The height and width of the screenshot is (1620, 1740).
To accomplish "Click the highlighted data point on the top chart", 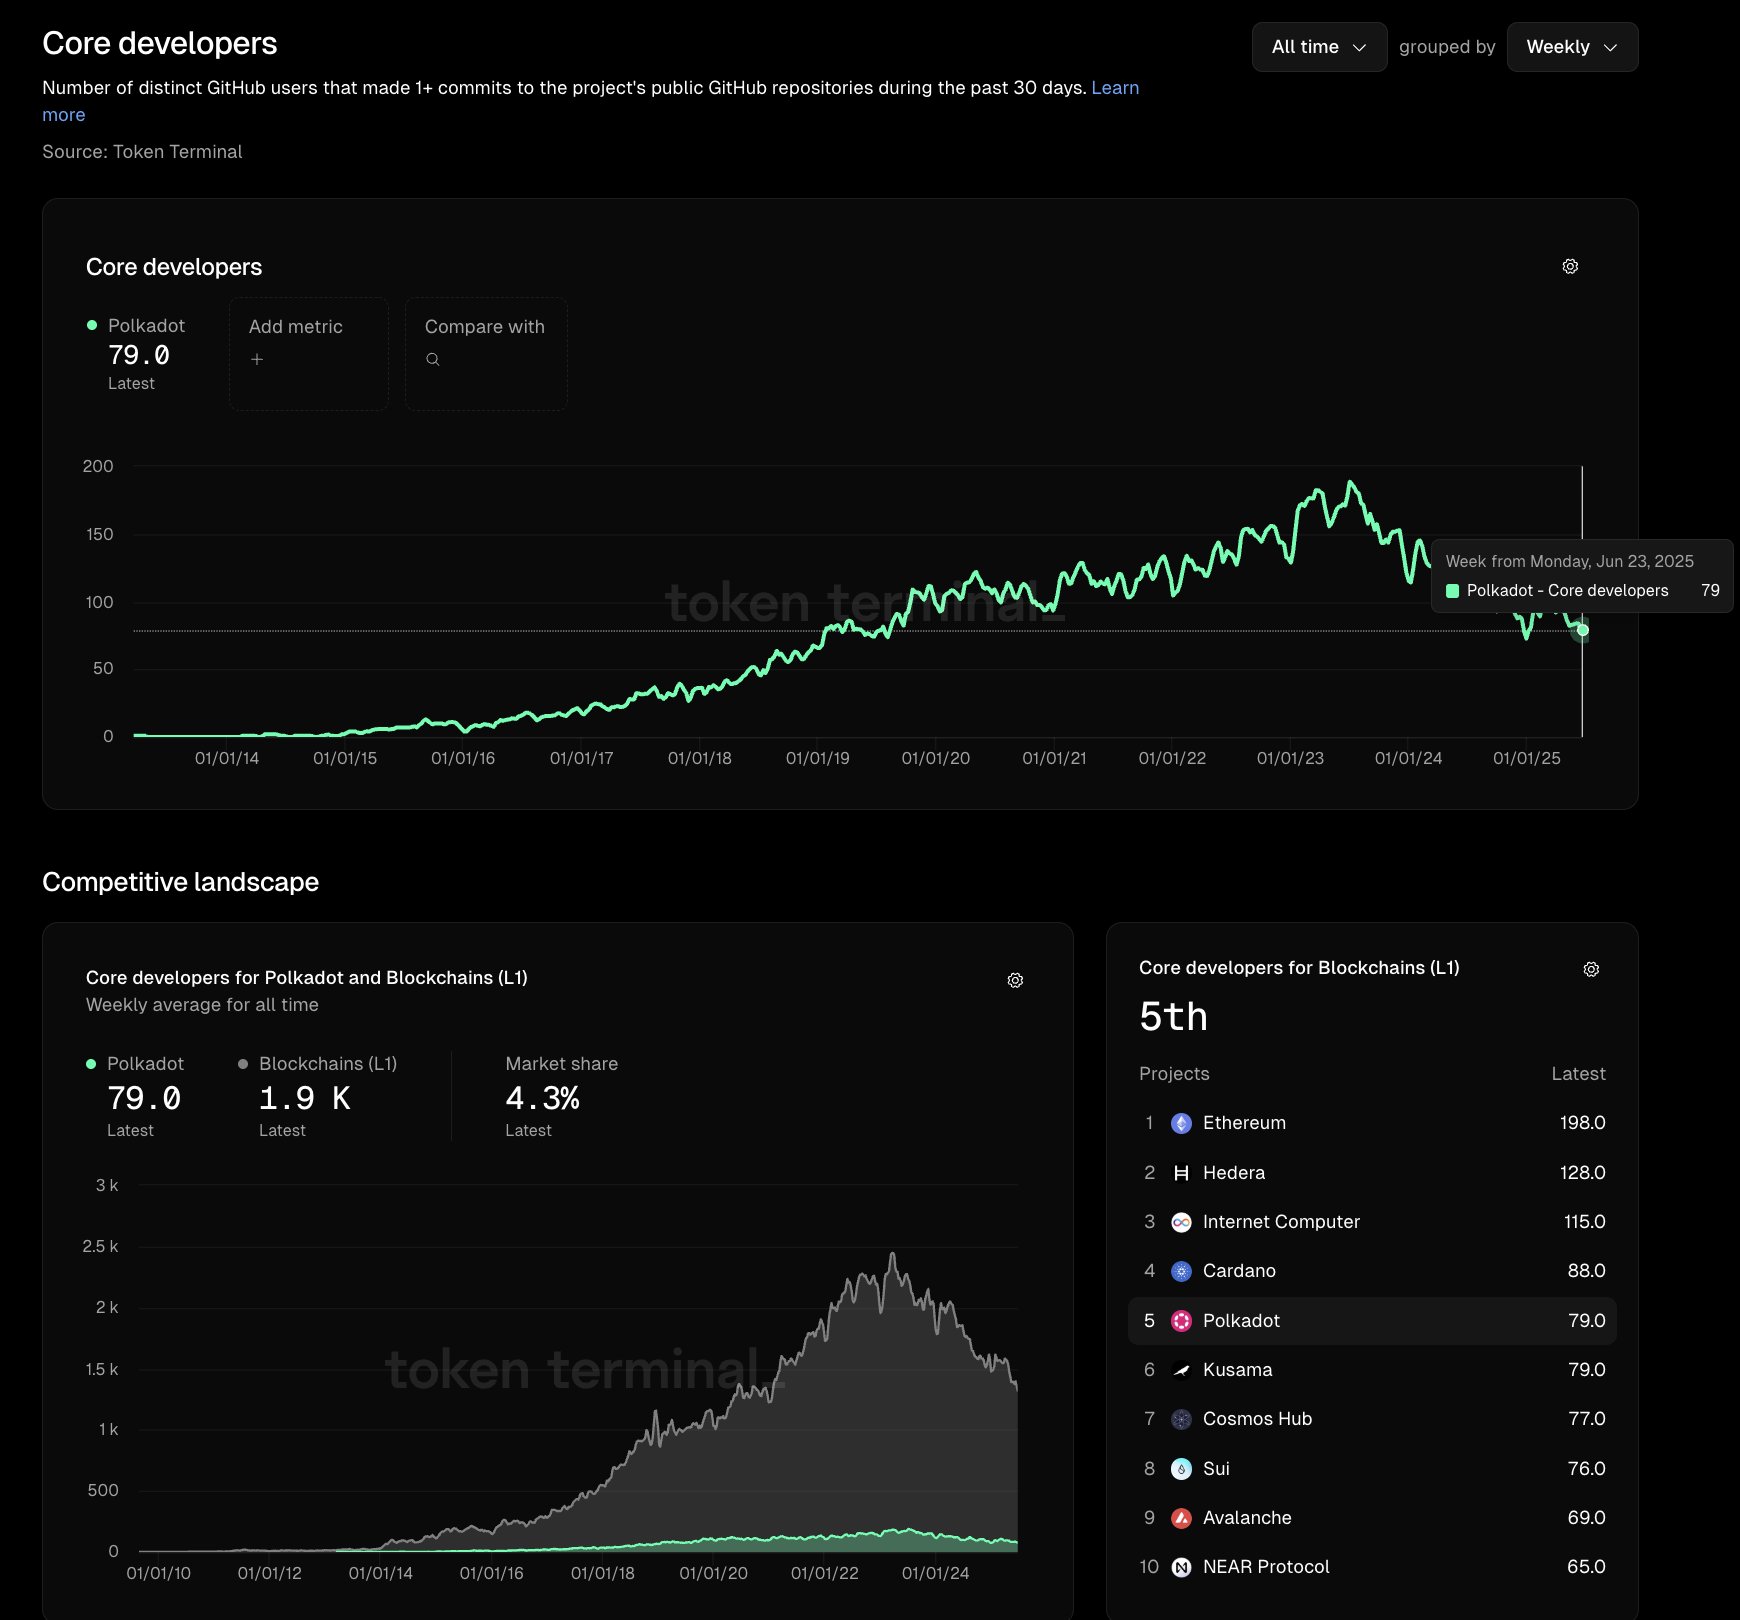I will click(x=1582, y=631).
